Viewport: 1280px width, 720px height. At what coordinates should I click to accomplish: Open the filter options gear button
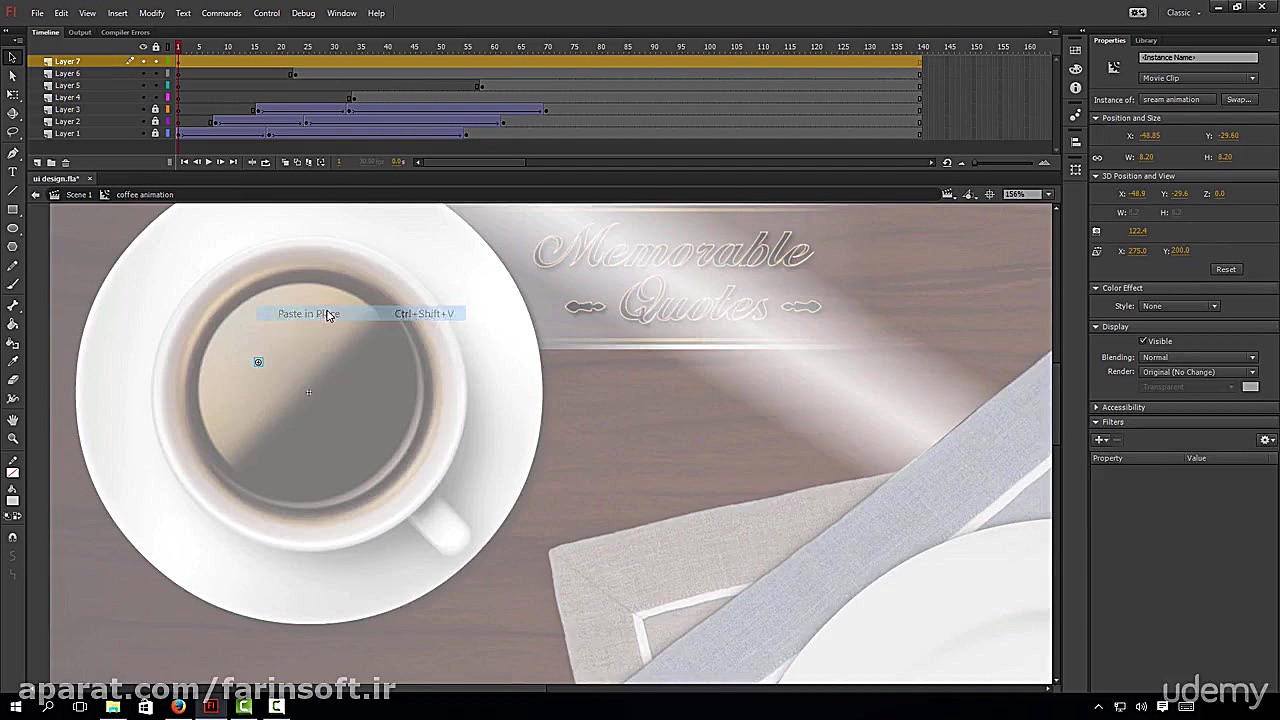coord(1266,440)
